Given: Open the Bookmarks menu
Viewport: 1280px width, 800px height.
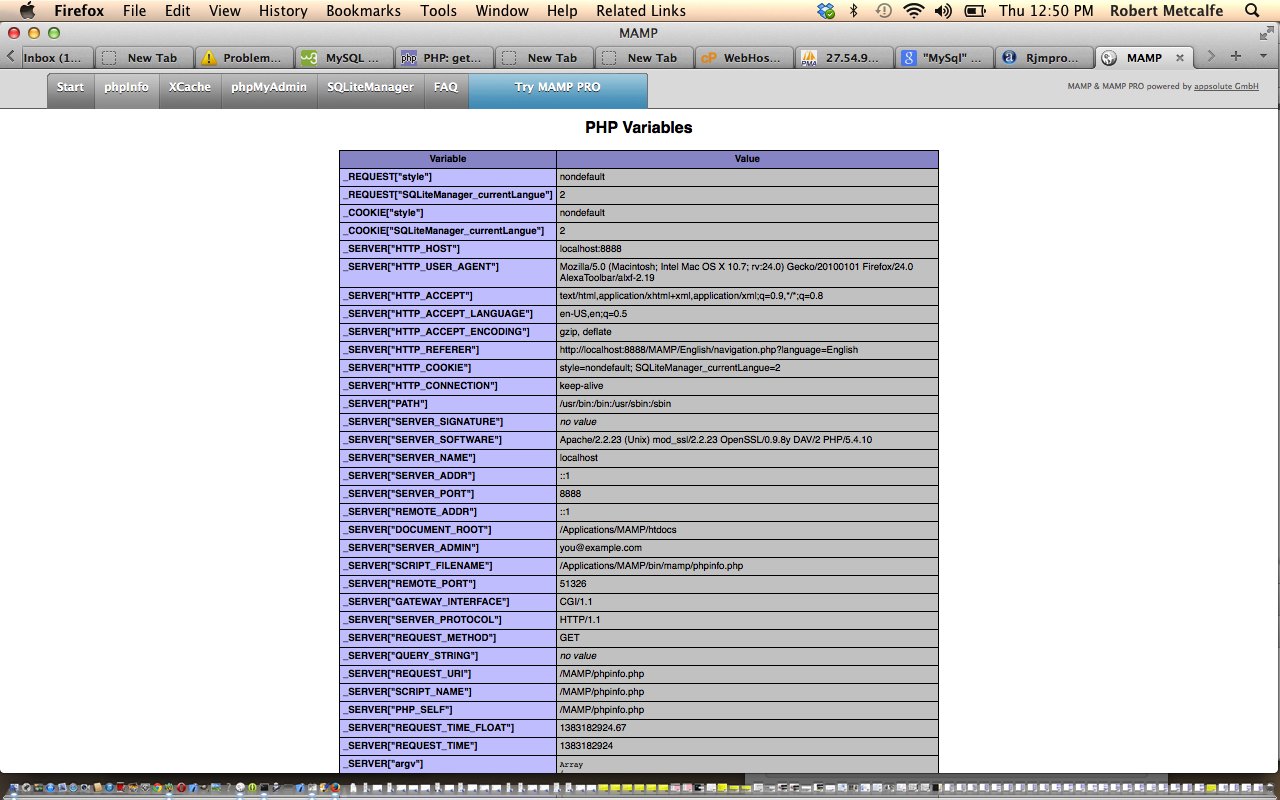Looking at the screenshot, I should [x=363, y=11].
